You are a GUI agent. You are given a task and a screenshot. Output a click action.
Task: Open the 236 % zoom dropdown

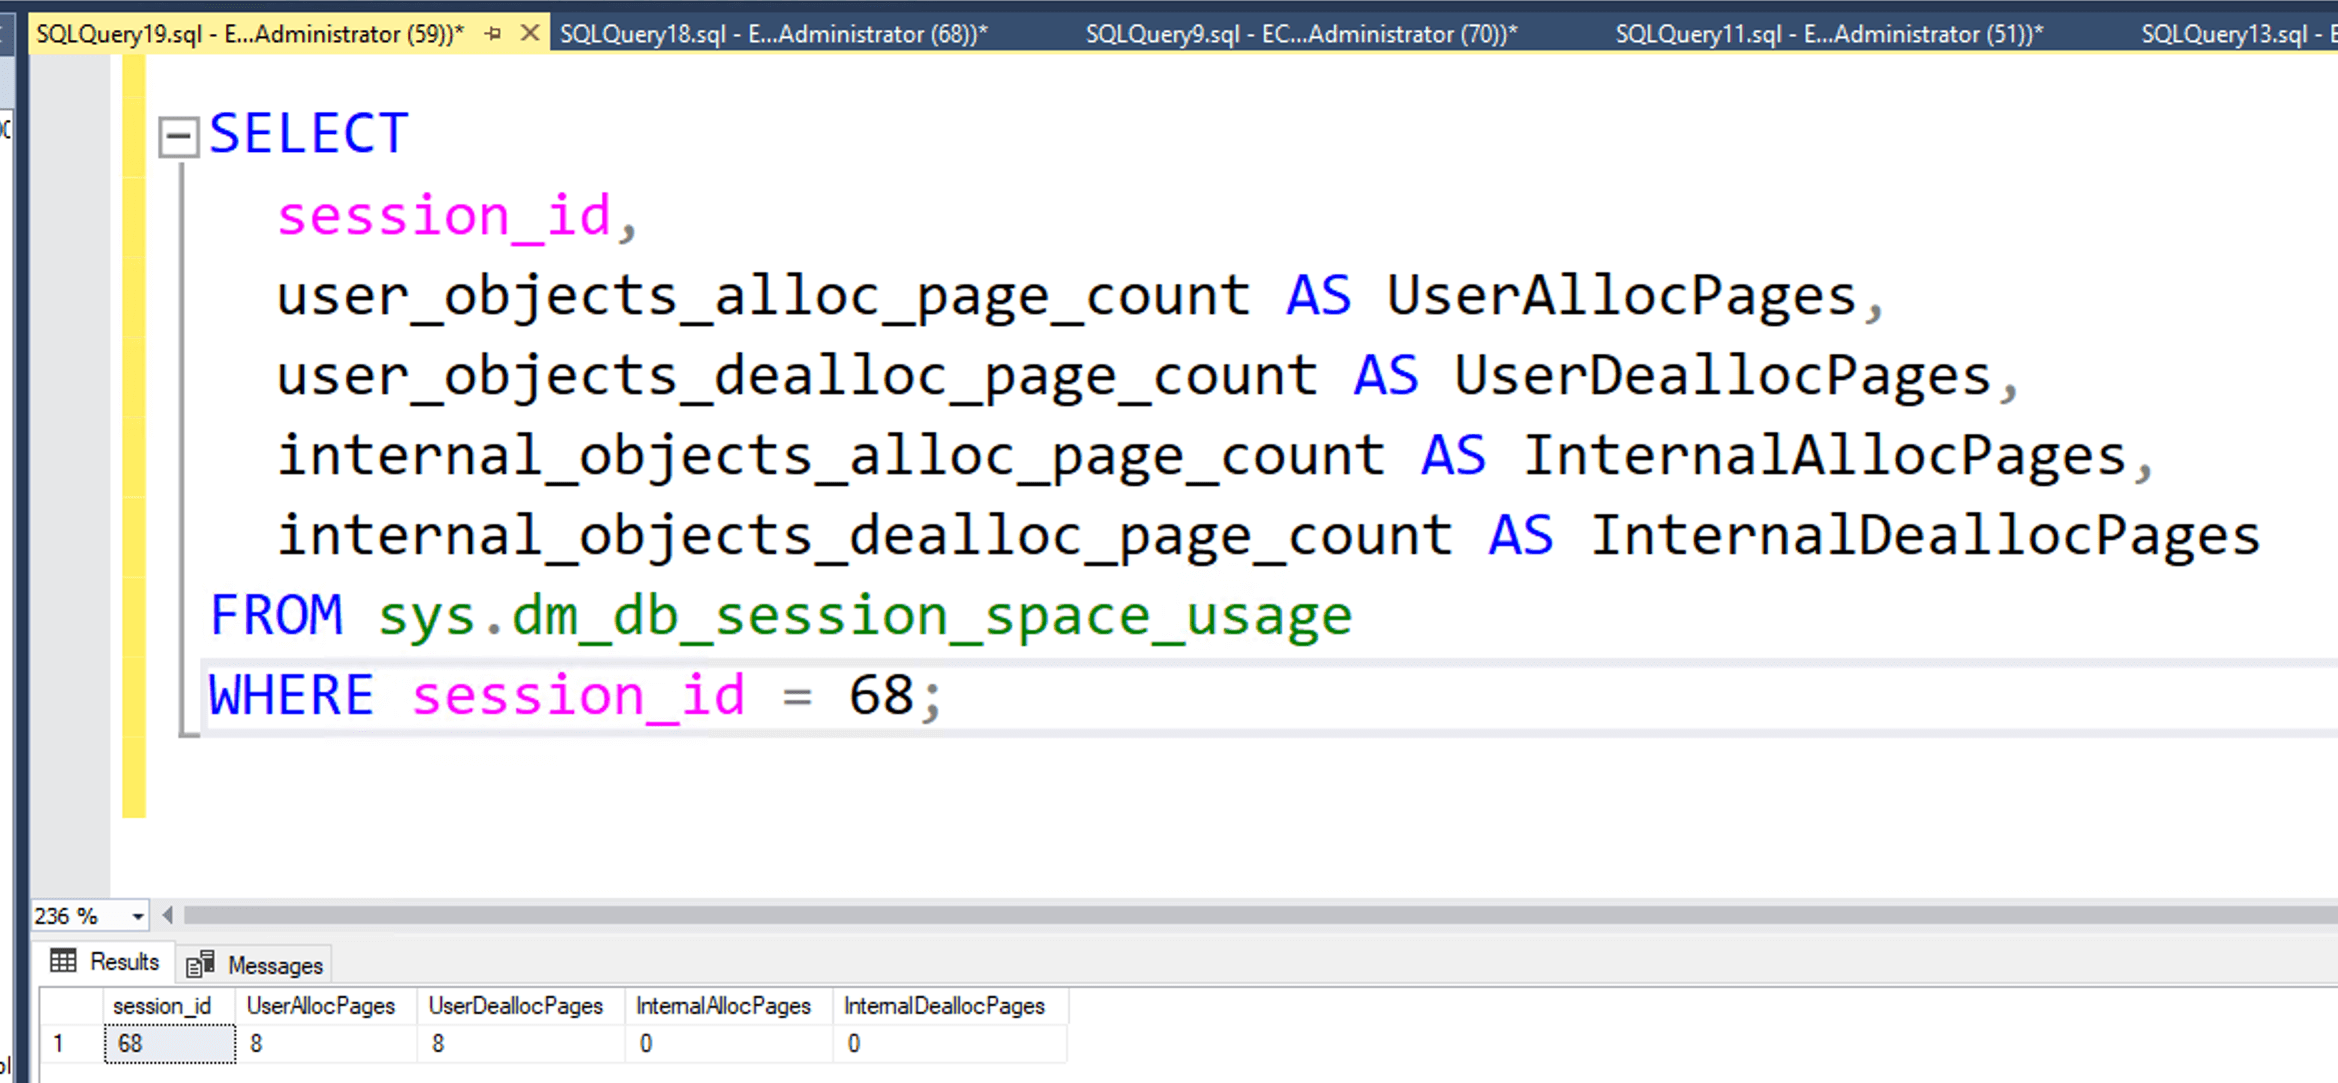(137, 916)
